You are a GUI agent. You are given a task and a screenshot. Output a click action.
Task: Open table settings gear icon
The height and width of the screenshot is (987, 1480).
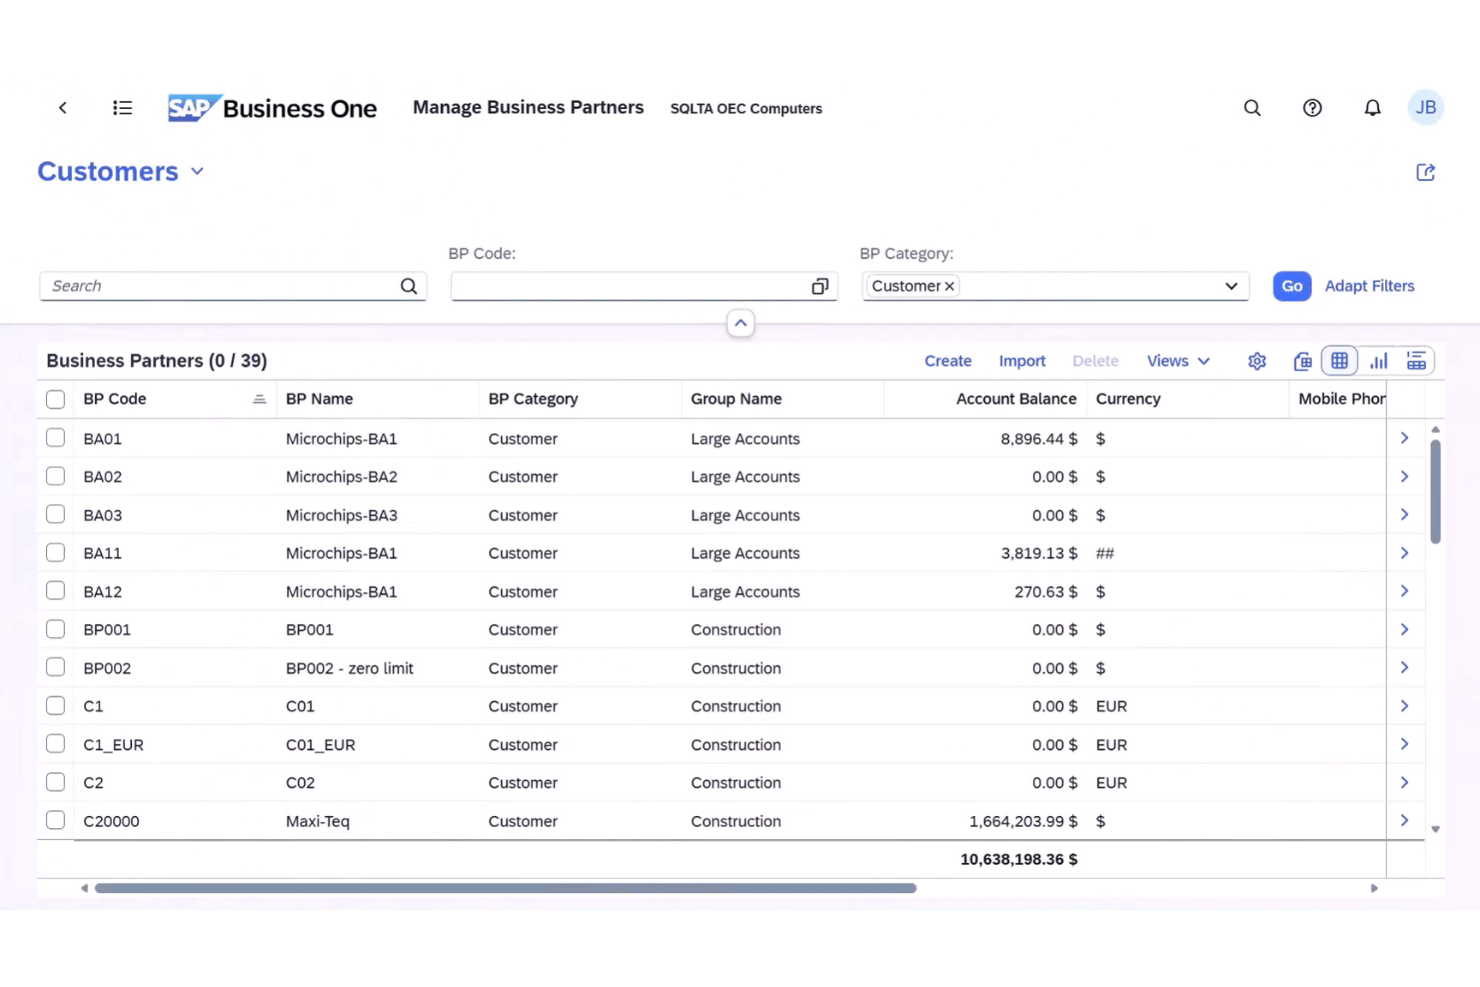[x=1257, y=361]
